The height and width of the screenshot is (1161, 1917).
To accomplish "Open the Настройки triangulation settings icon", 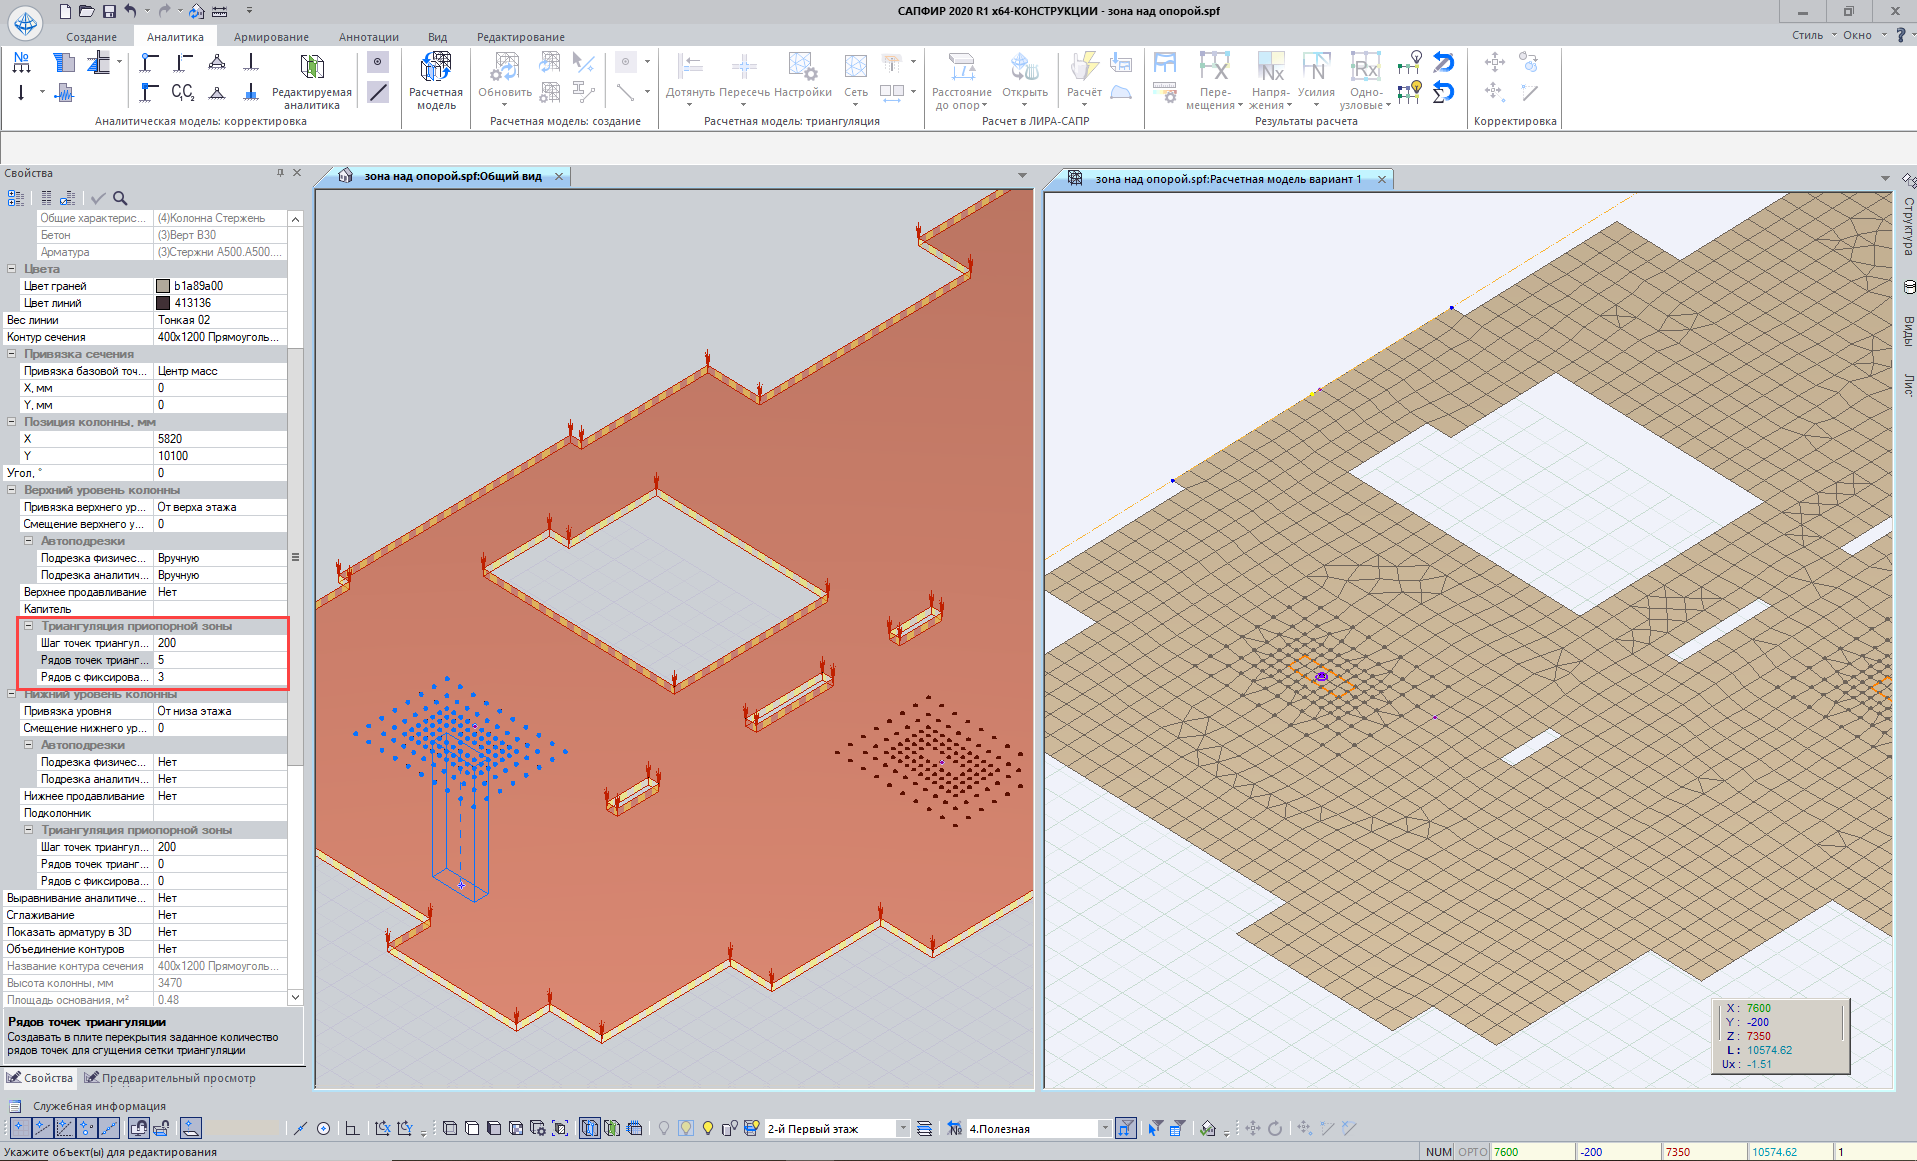I will point(802,68).
